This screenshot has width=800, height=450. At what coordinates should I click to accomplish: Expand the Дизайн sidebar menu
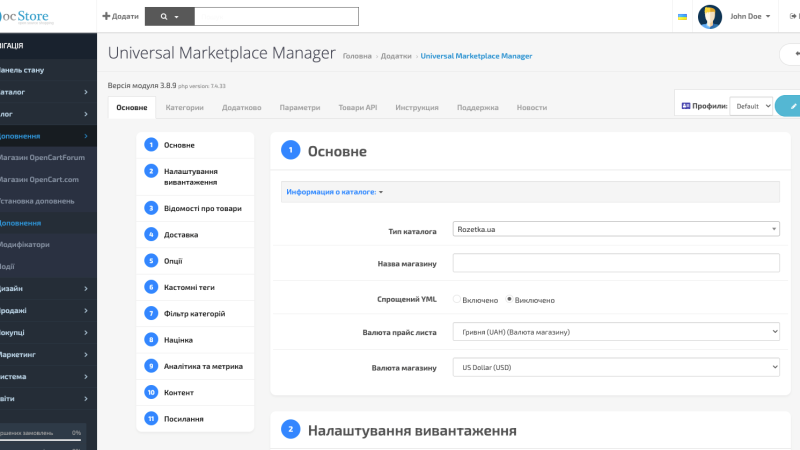[48, 288]
